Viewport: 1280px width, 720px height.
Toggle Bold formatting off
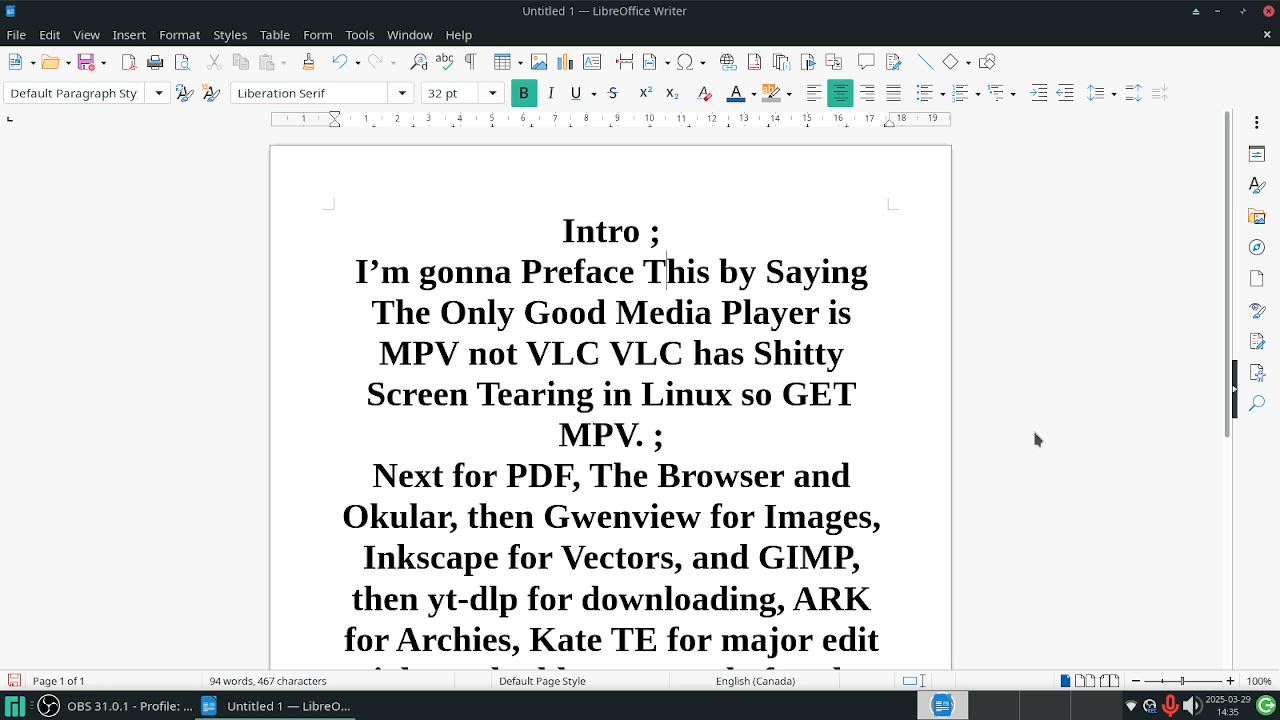click(x=523, y=93)
